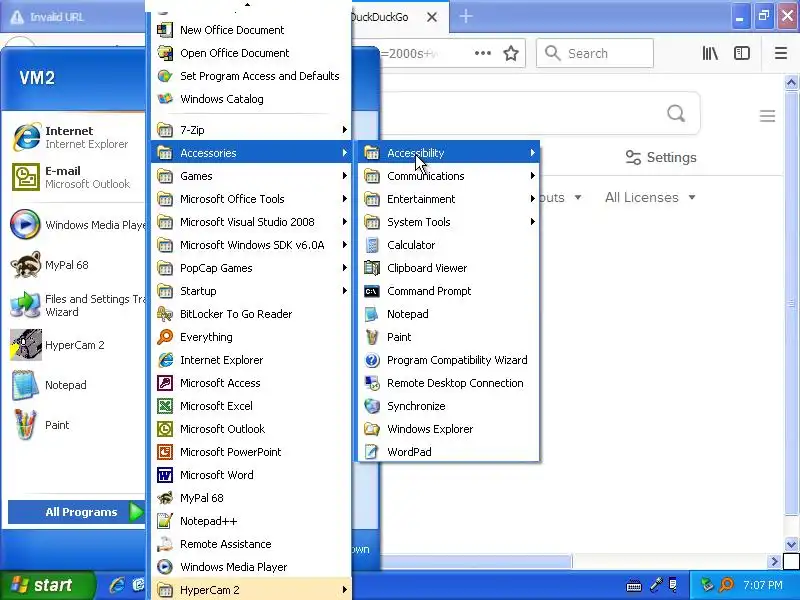This screenshot has height=600, width=800.
Task: Select Accessories in All Programs
Action: (x=251, y=153)
